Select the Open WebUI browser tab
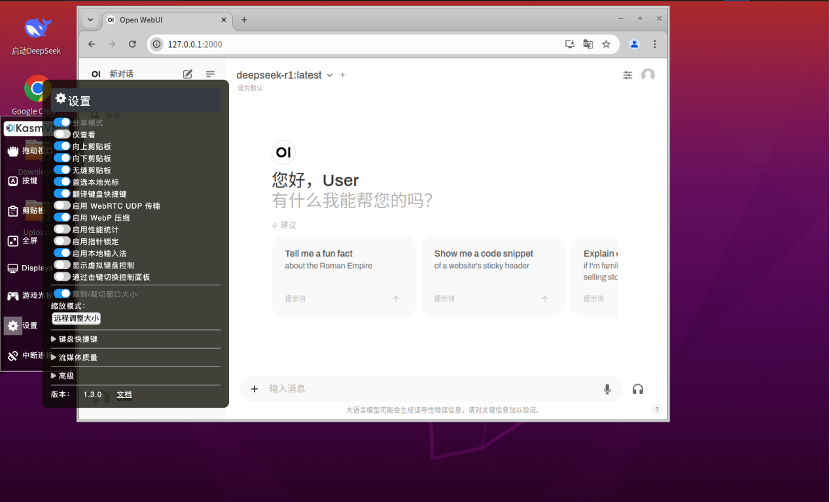The height and width of the screenshot is (502, 830). 166,20
